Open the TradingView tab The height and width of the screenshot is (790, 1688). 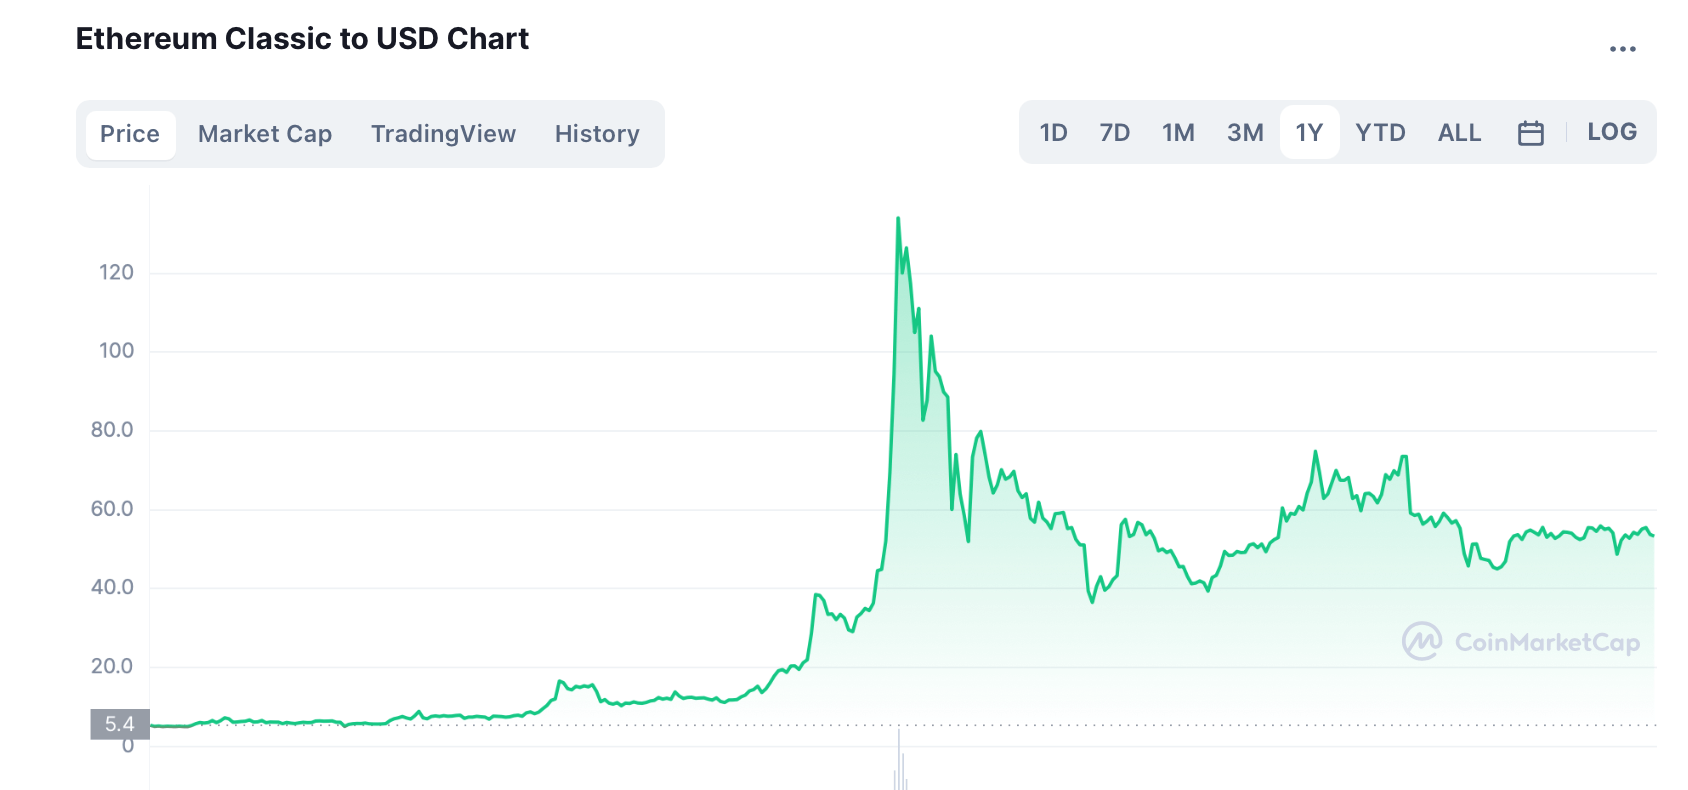(x=443, y=134)
